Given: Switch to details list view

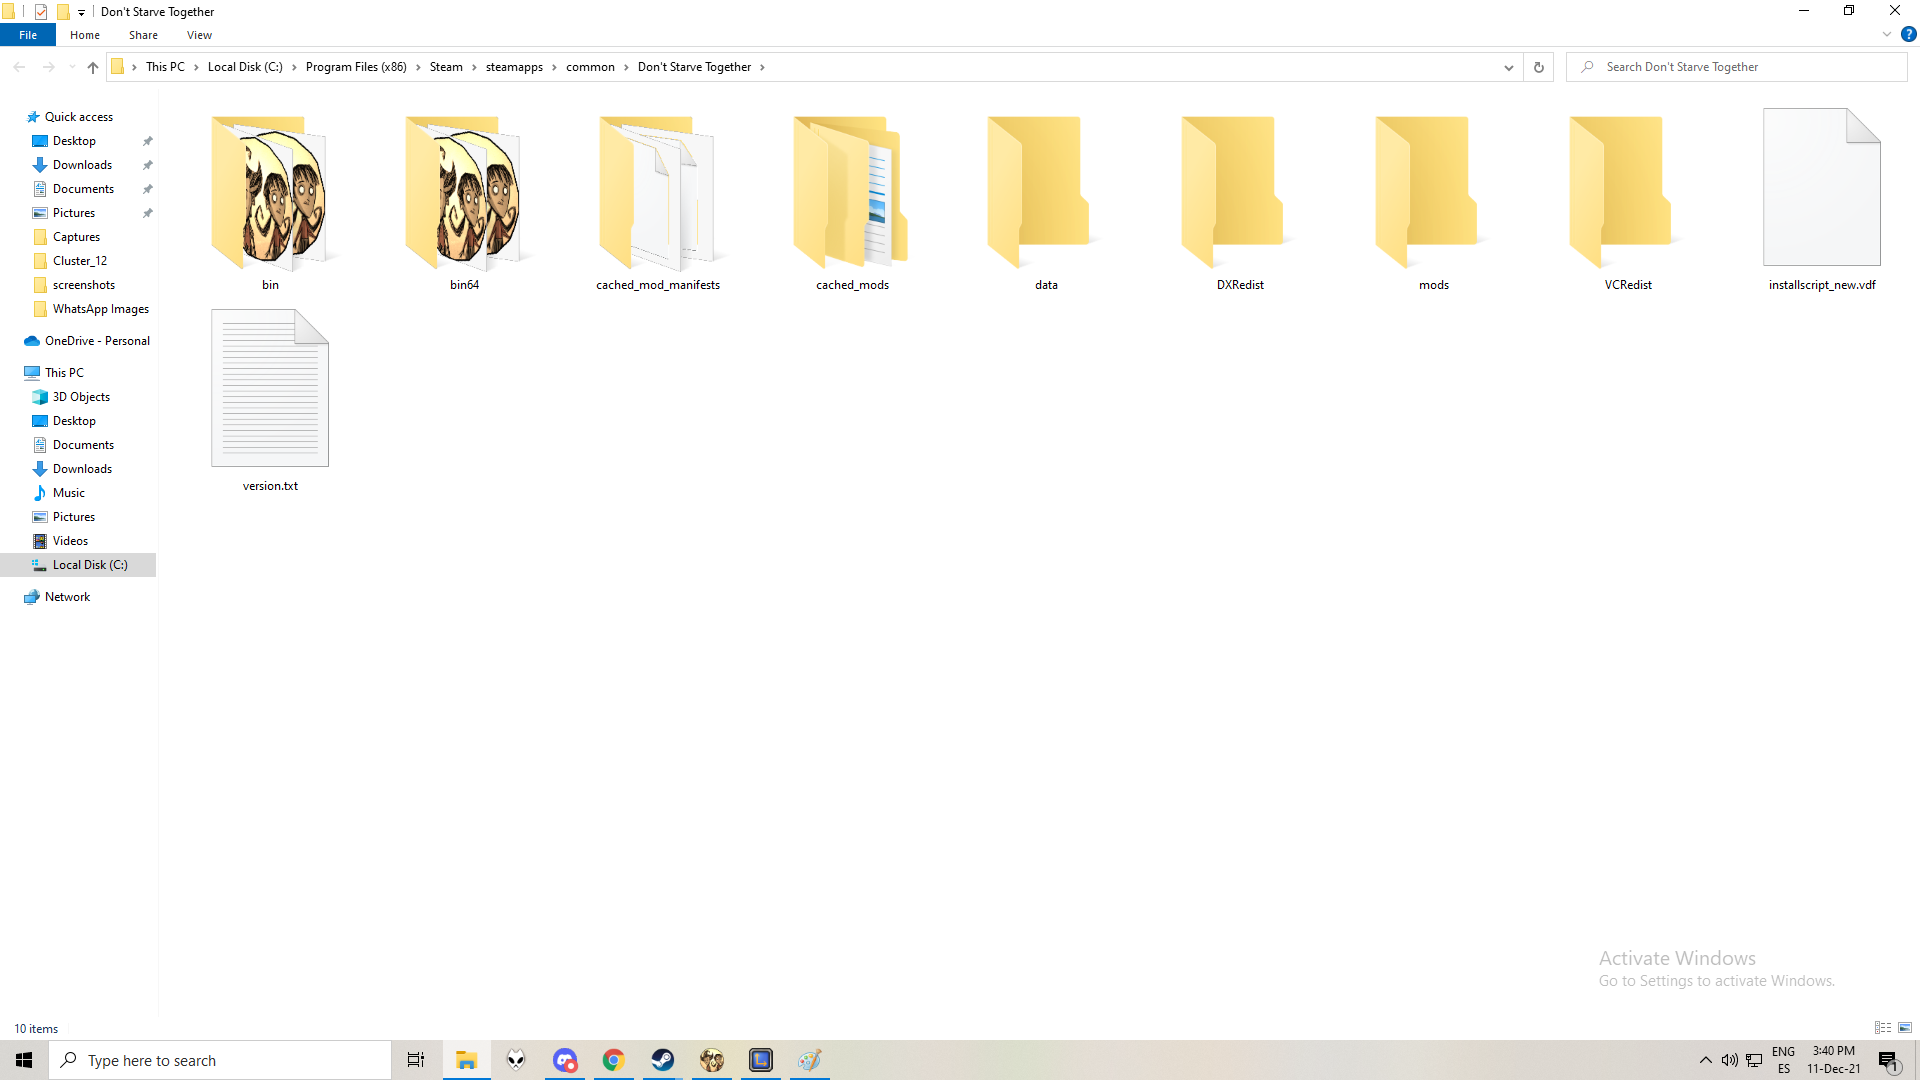Looking at the screenshot, I should click(x=1883, y=1028).
